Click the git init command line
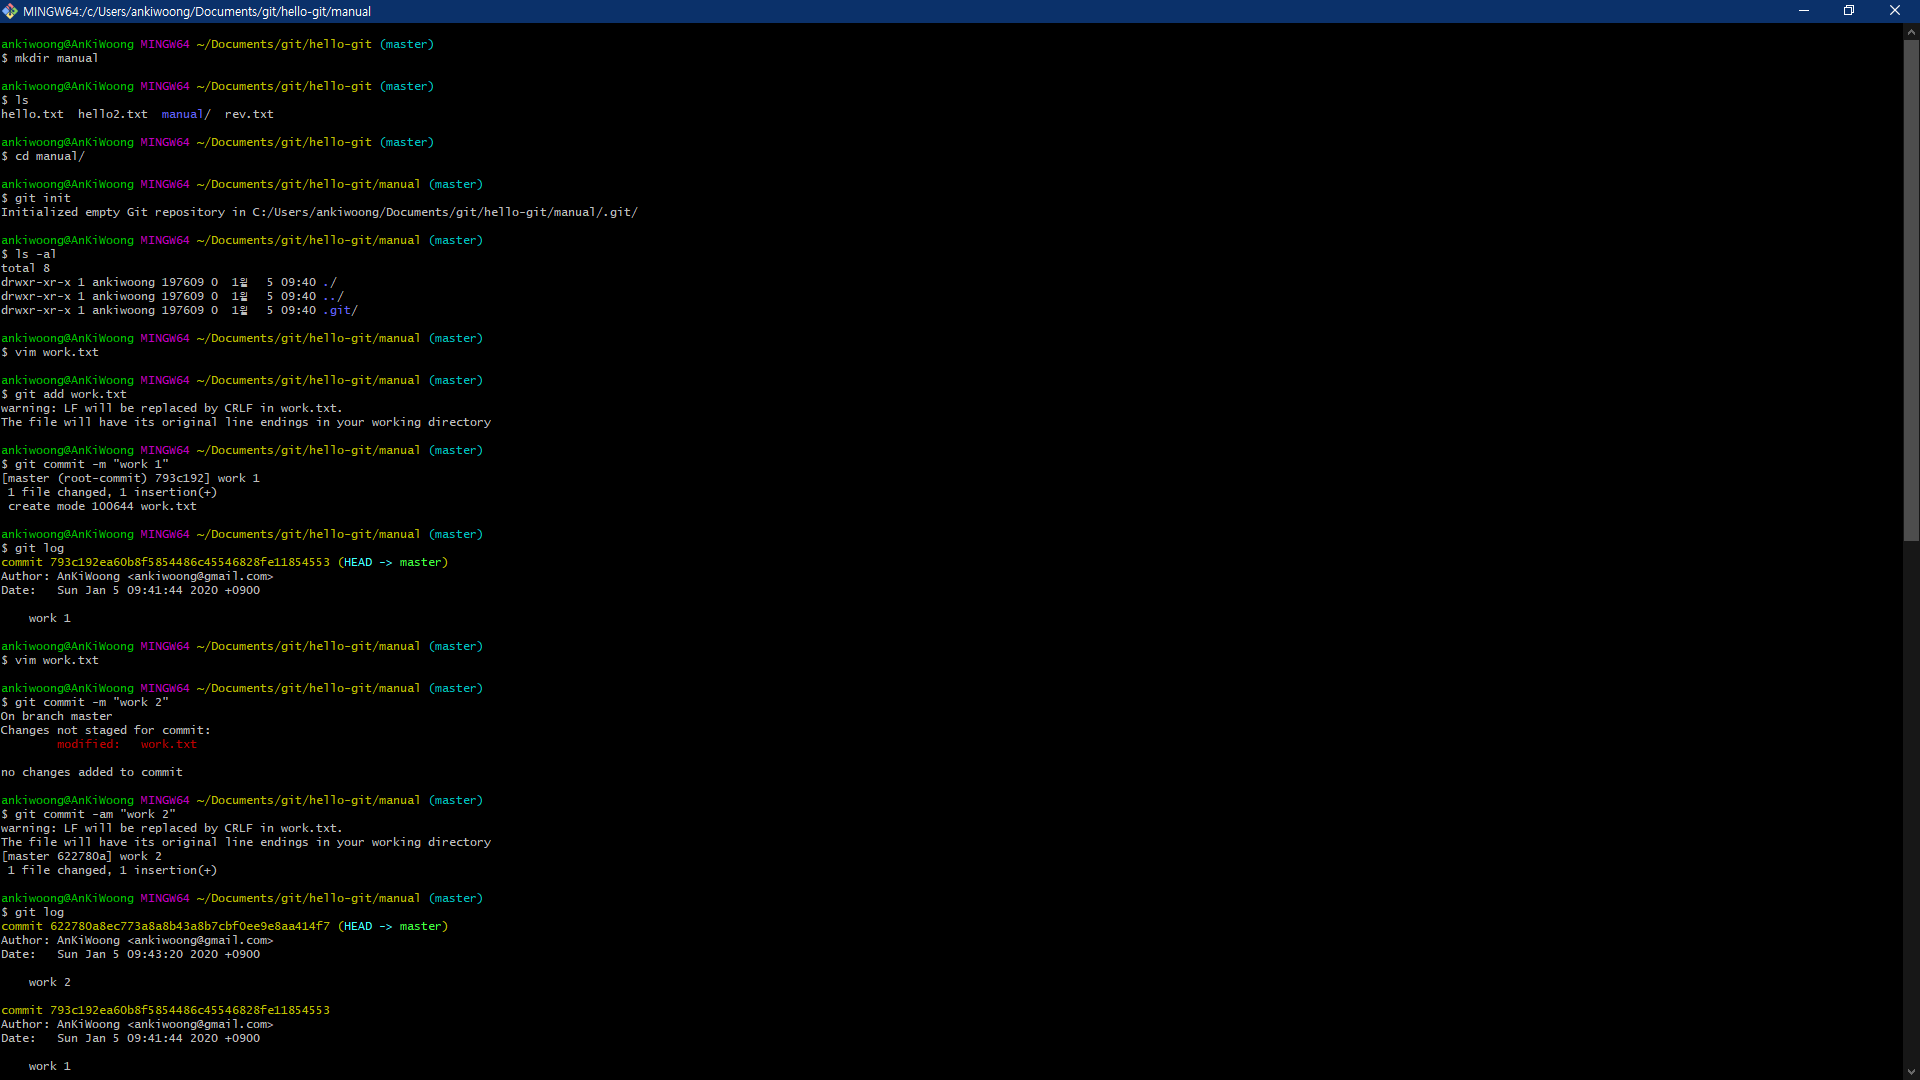Viewport: 1920px width, 1080px height. pyautogui.click(x=42, y=198)
